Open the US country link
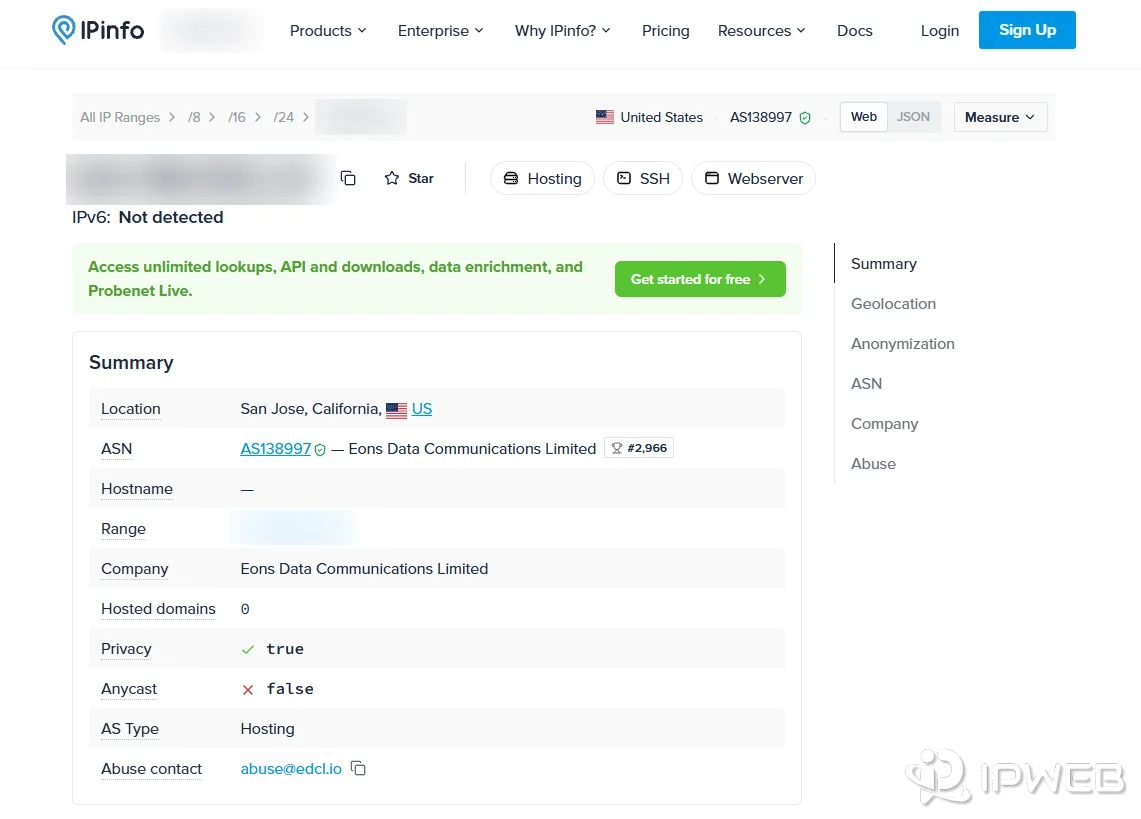The height and width of the screenshot is (819, 1141). (x=421, y=408)
